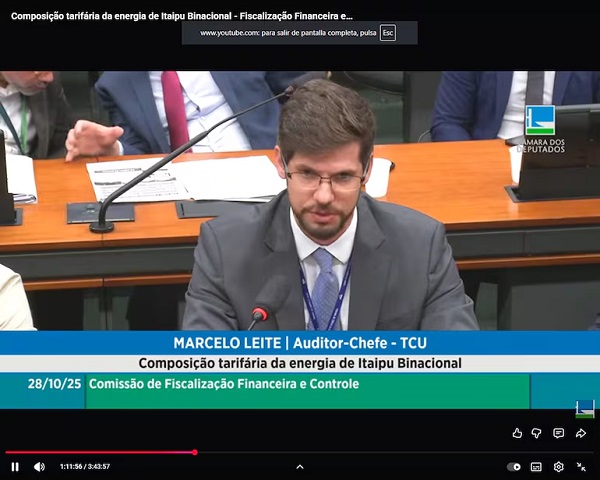
Task: Click the channel watermark logo
Action: click(x=585, y=408)
